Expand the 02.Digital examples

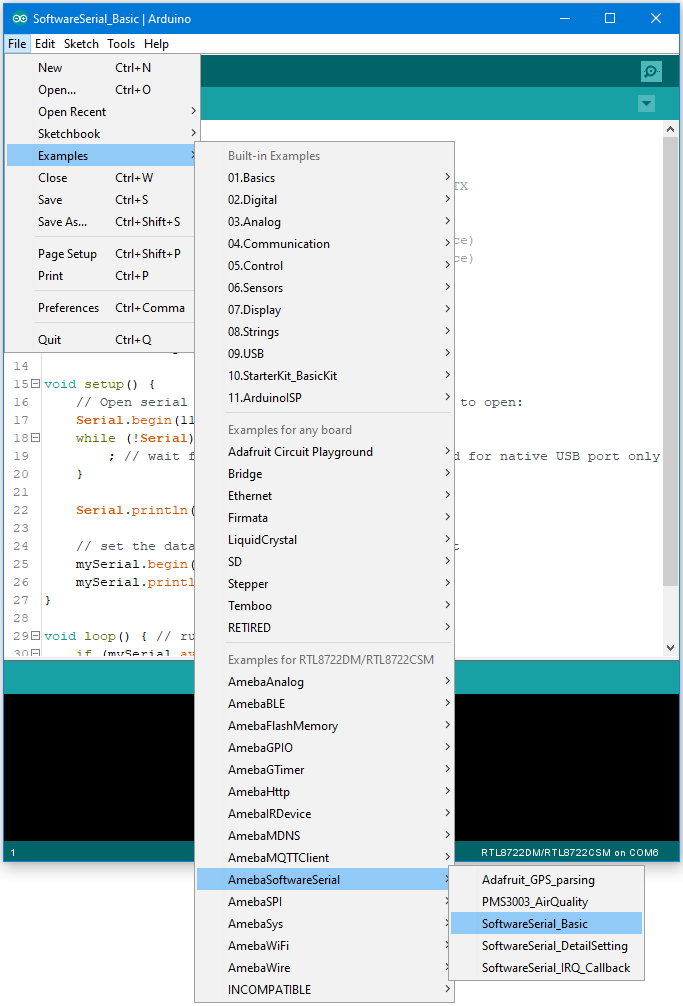tap(325, 200)
